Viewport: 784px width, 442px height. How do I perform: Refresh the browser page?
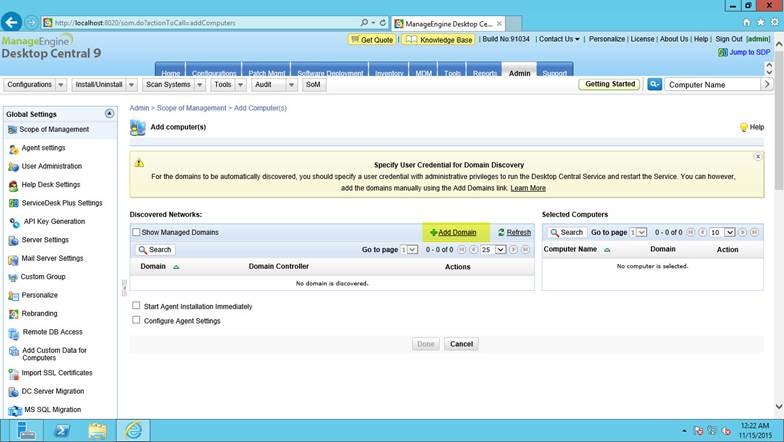pos(382,22)
